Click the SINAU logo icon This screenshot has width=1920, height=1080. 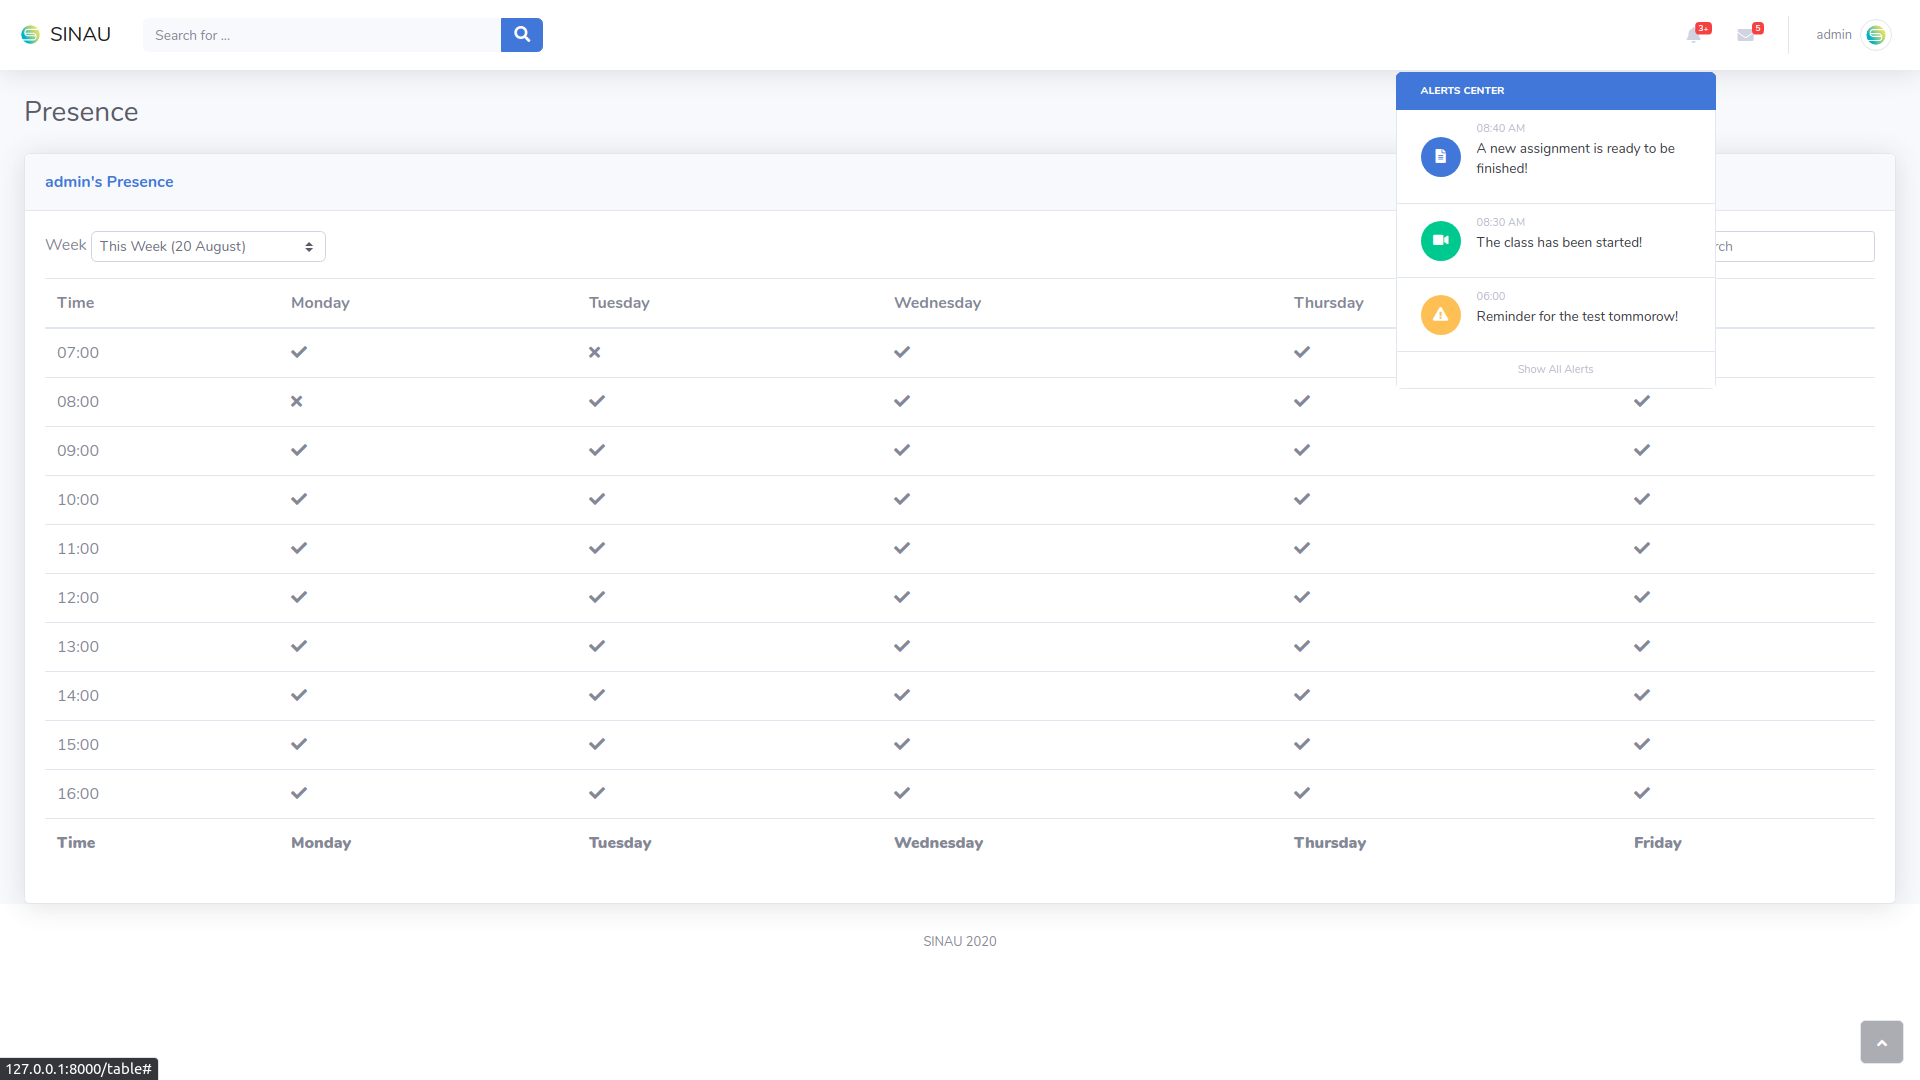(30, 35)
